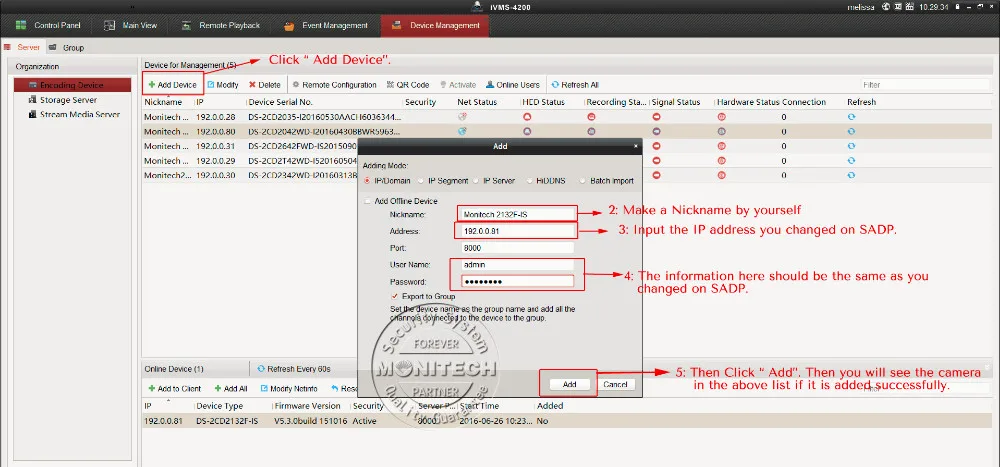This screenshot has height=467, width=1000.
Task: Select Encoding Device in Organization tree
Action: pyautogui.click(x=73, y=85)
